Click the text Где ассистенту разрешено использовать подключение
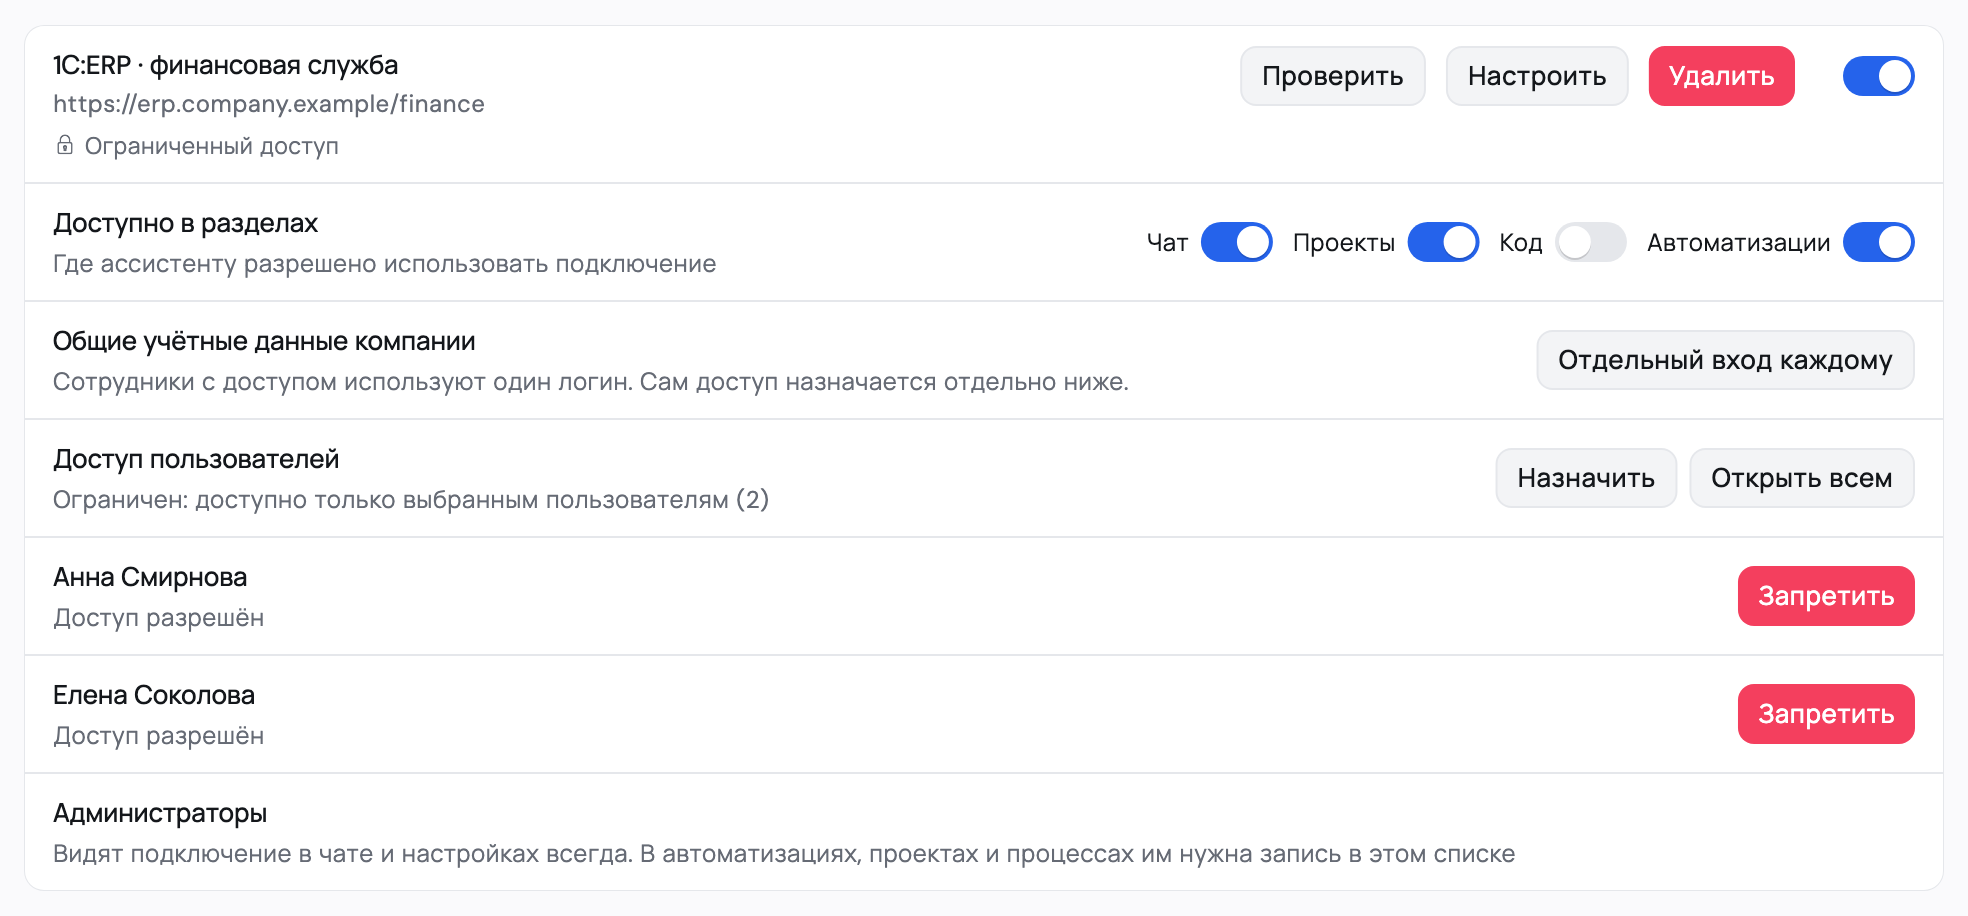The image size is (1968, 916). 385,264
